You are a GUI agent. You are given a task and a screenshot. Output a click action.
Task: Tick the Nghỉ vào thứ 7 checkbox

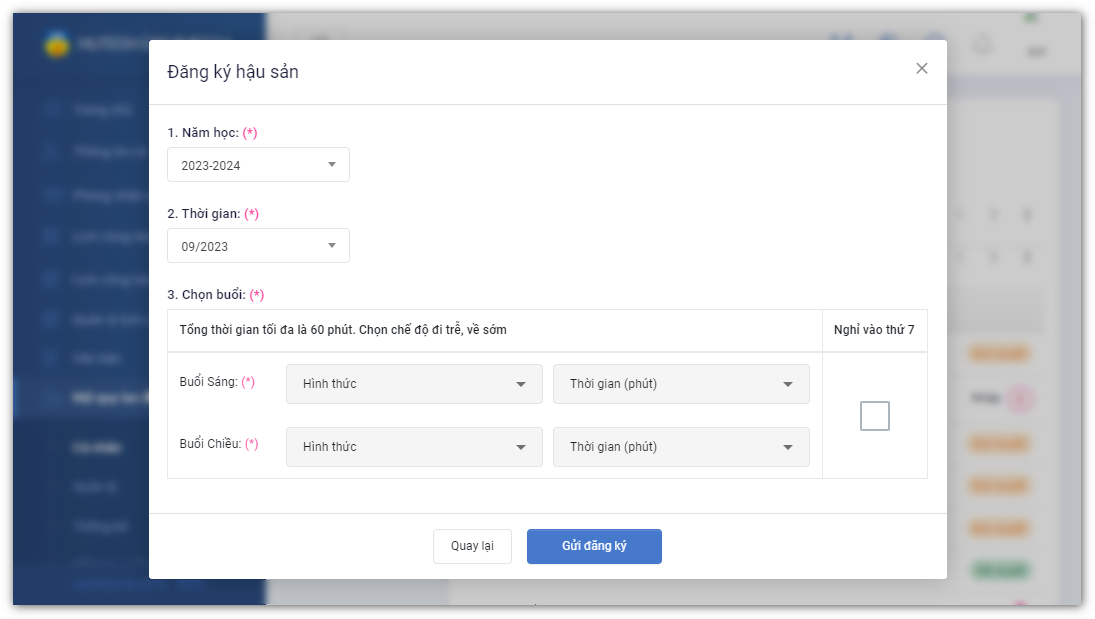(x=874, y=416)
